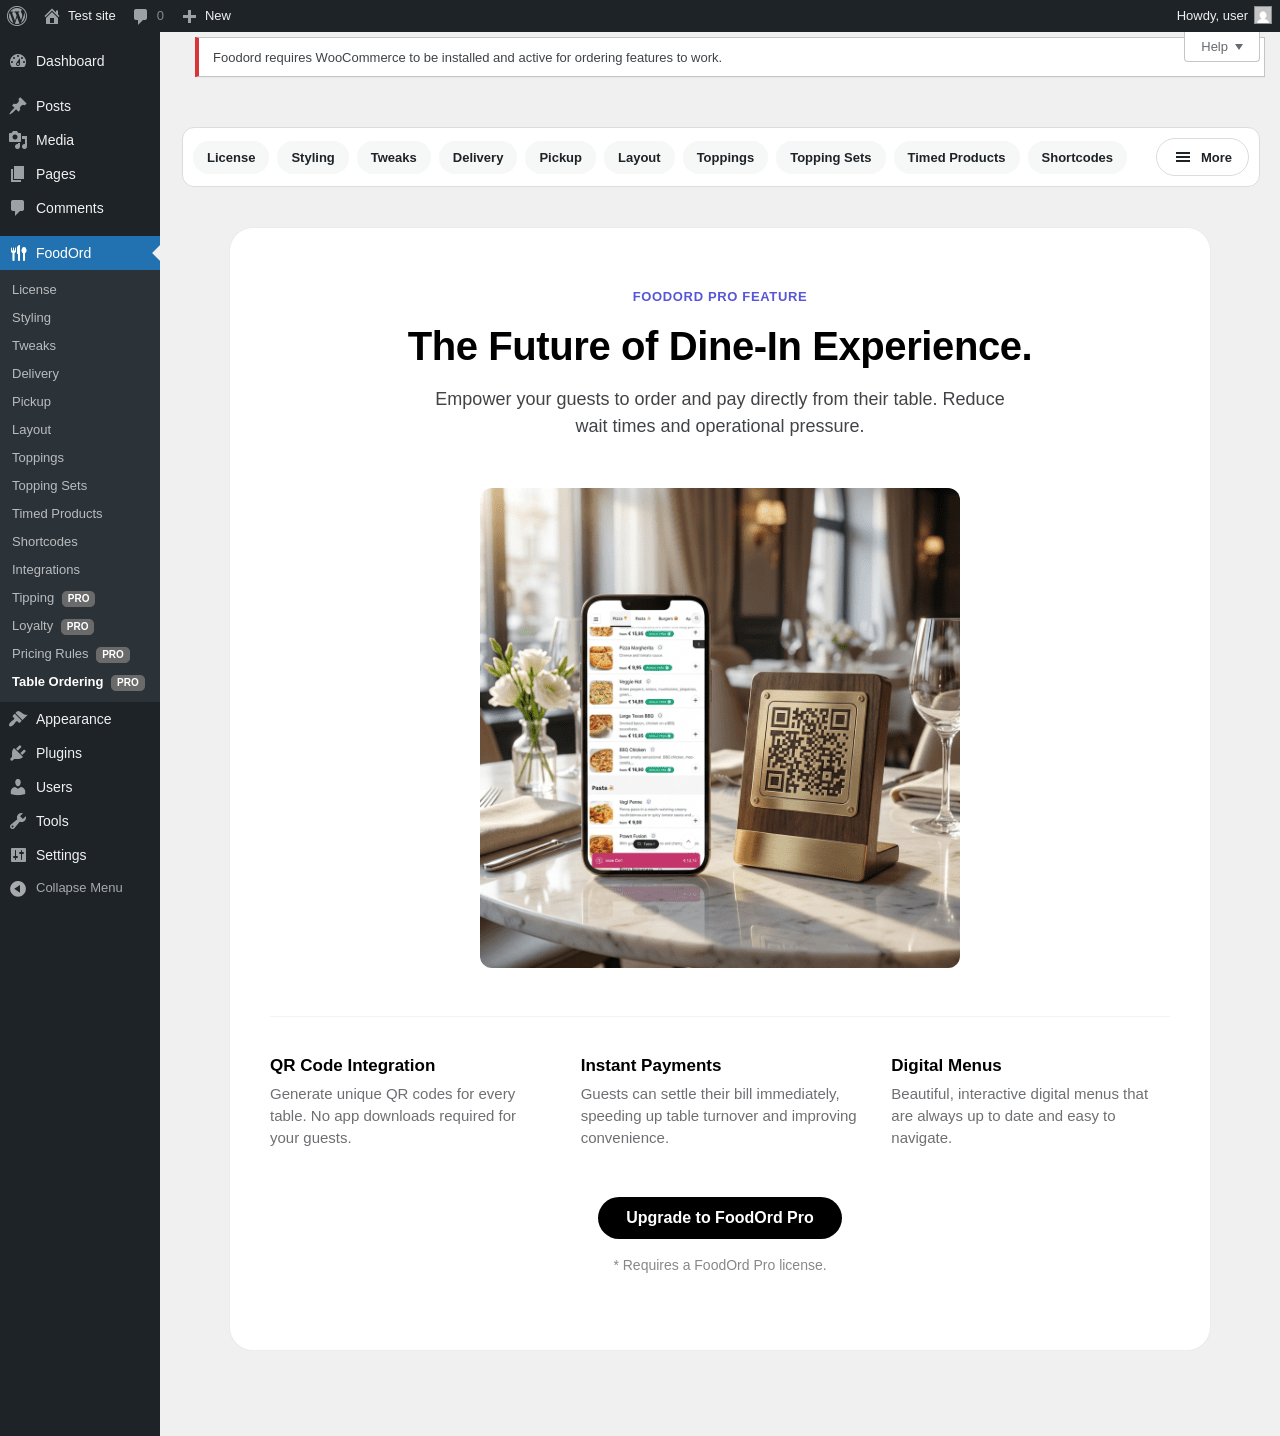Viewport: 1280px width, 1436px height.
Task: Open the Tweaks tab
Action: point(394,157)
